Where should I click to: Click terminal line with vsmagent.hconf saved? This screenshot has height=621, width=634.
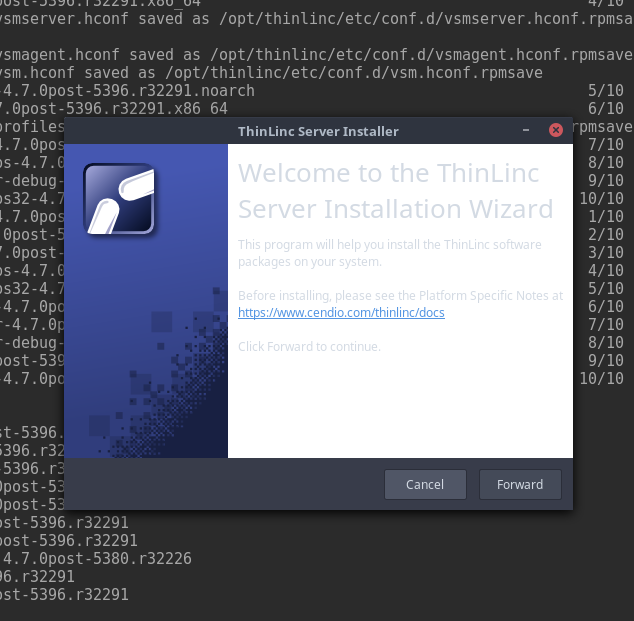coord(317,55)
